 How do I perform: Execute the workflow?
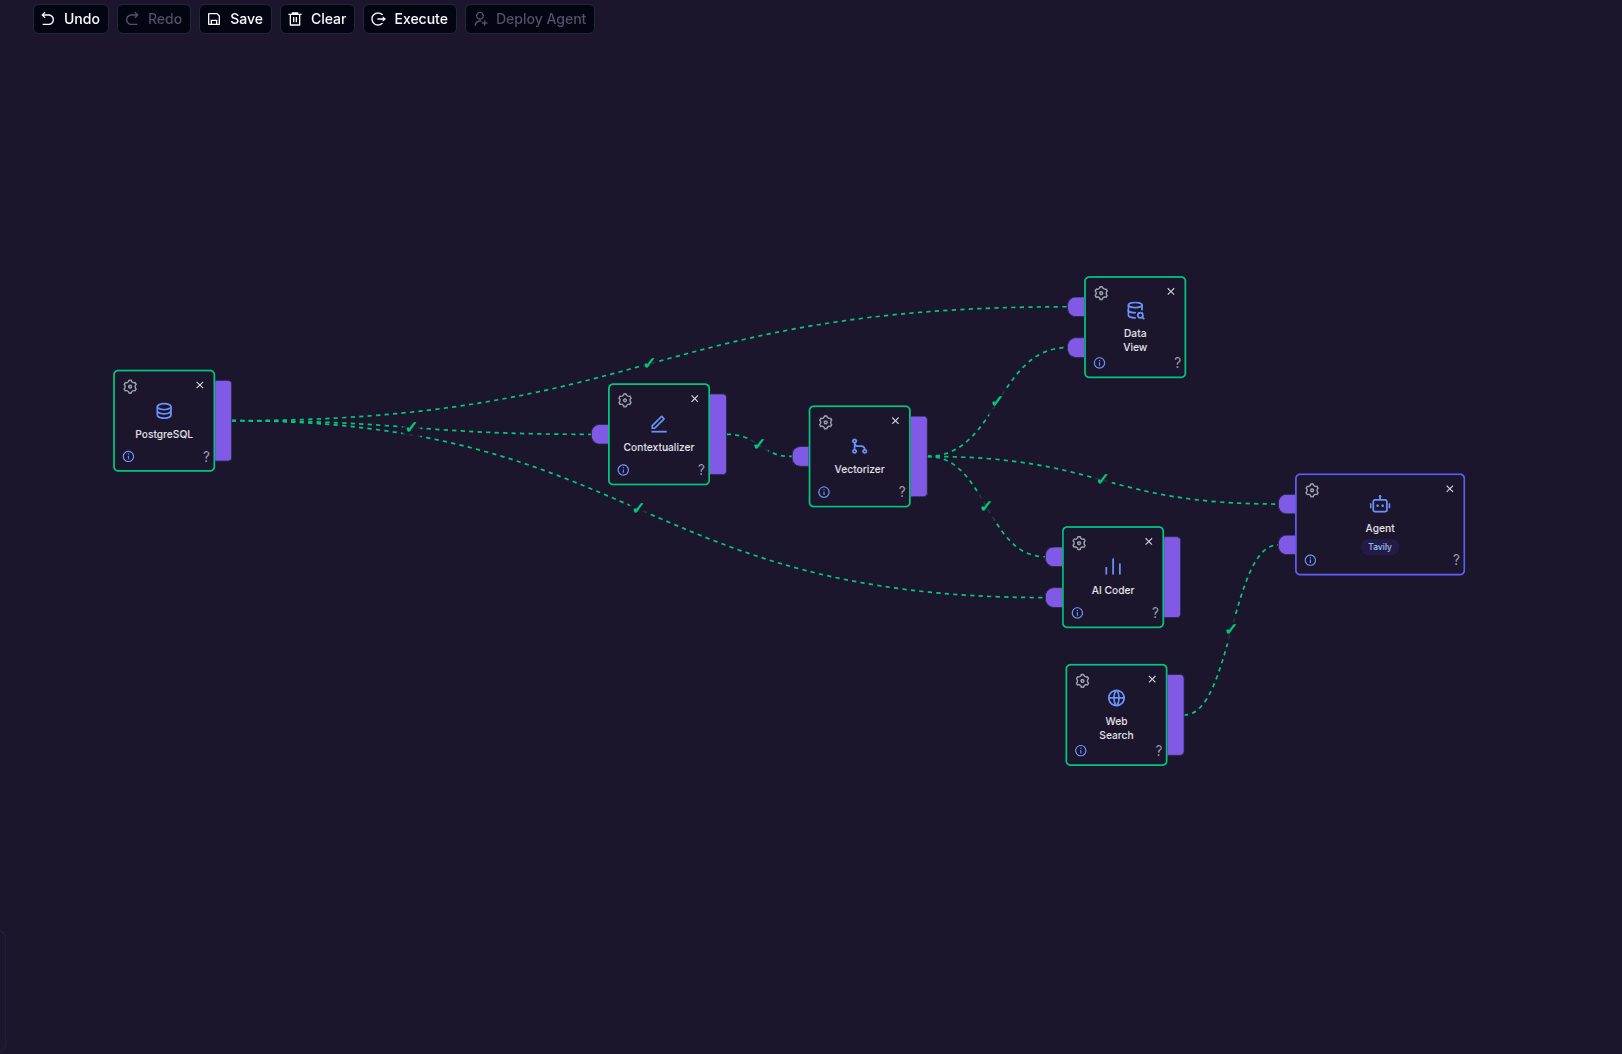pyautogui.click(x=410, y=19)
